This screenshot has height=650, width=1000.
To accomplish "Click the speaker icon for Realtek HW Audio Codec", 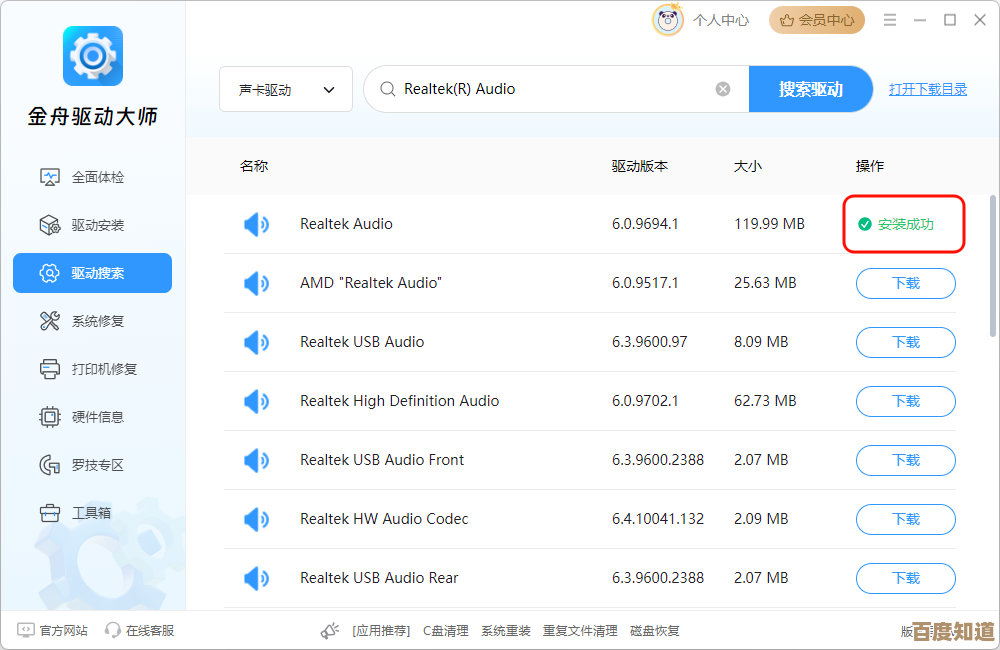I will pyautogui.click(x=257, y=519).
